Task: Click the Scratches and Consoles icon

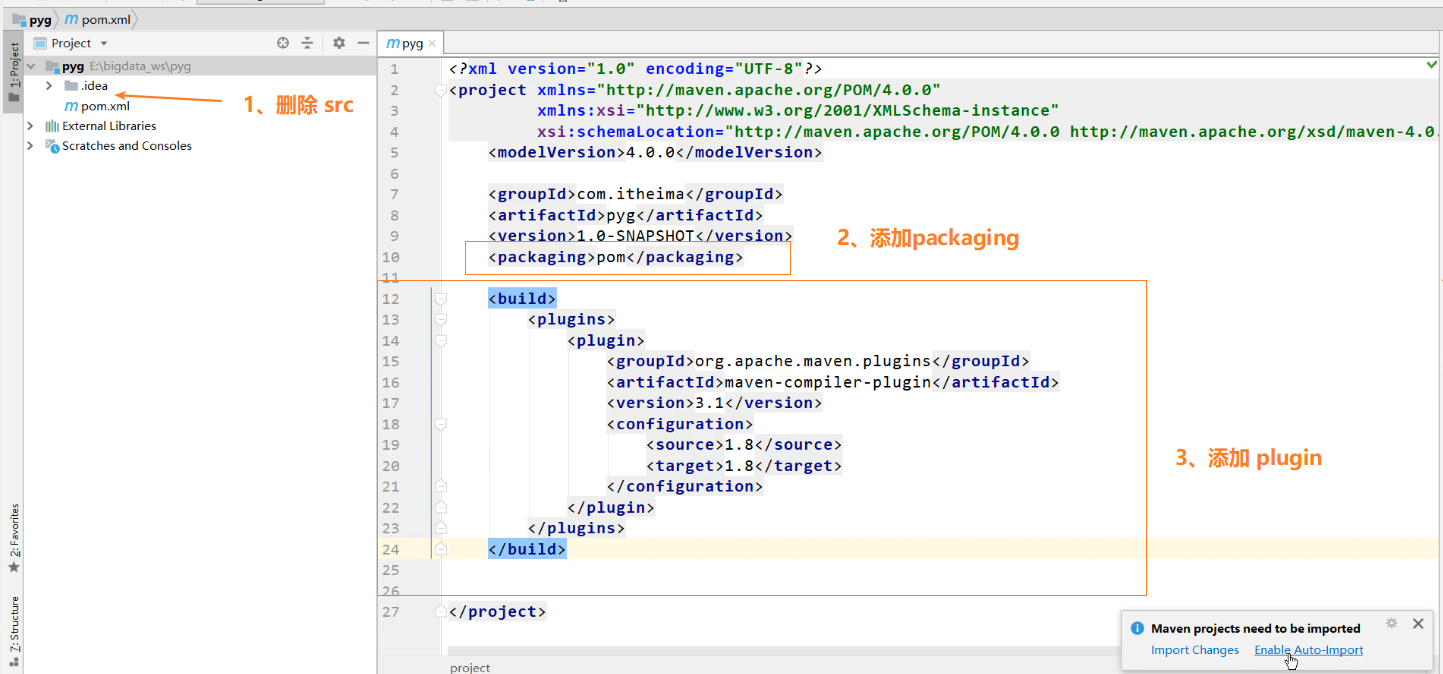Action: tap(52, 146)
